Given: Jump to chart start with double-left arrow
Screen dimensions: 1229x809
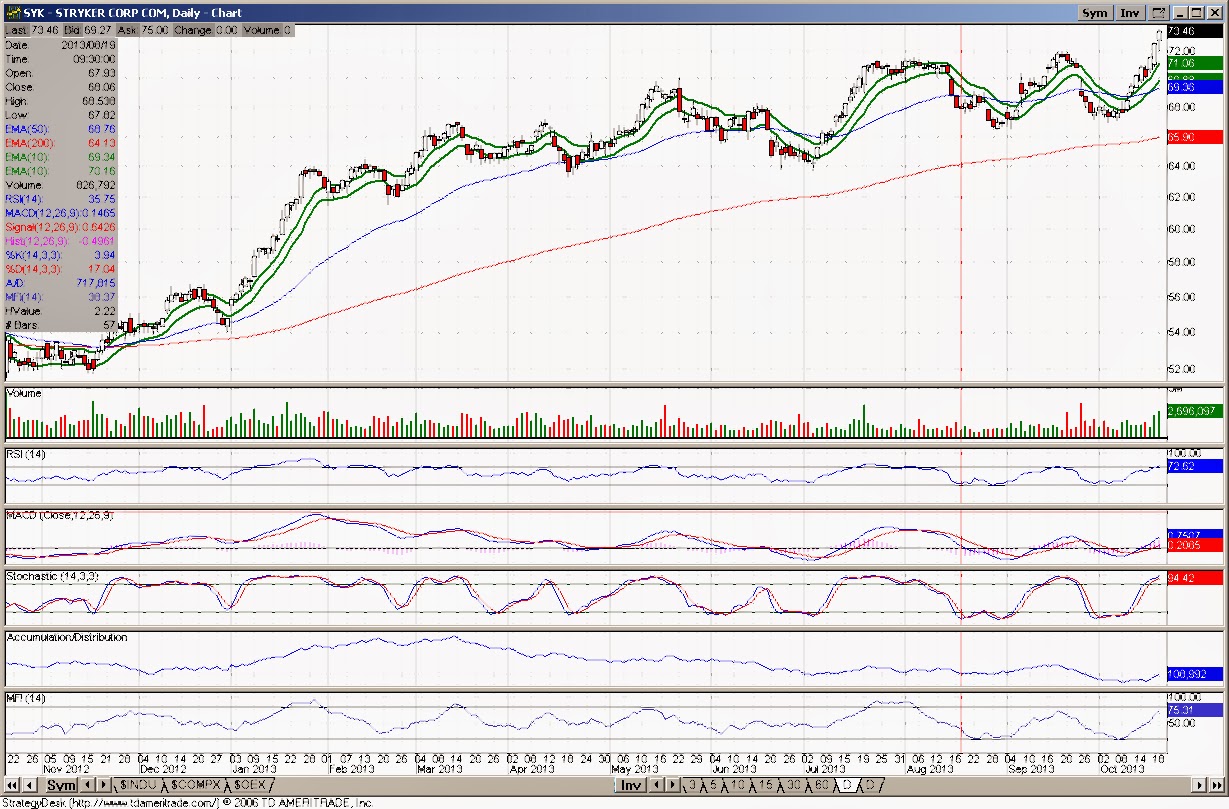Looking at the screenshot, I should pyautogui.click(x=12, y=785).
